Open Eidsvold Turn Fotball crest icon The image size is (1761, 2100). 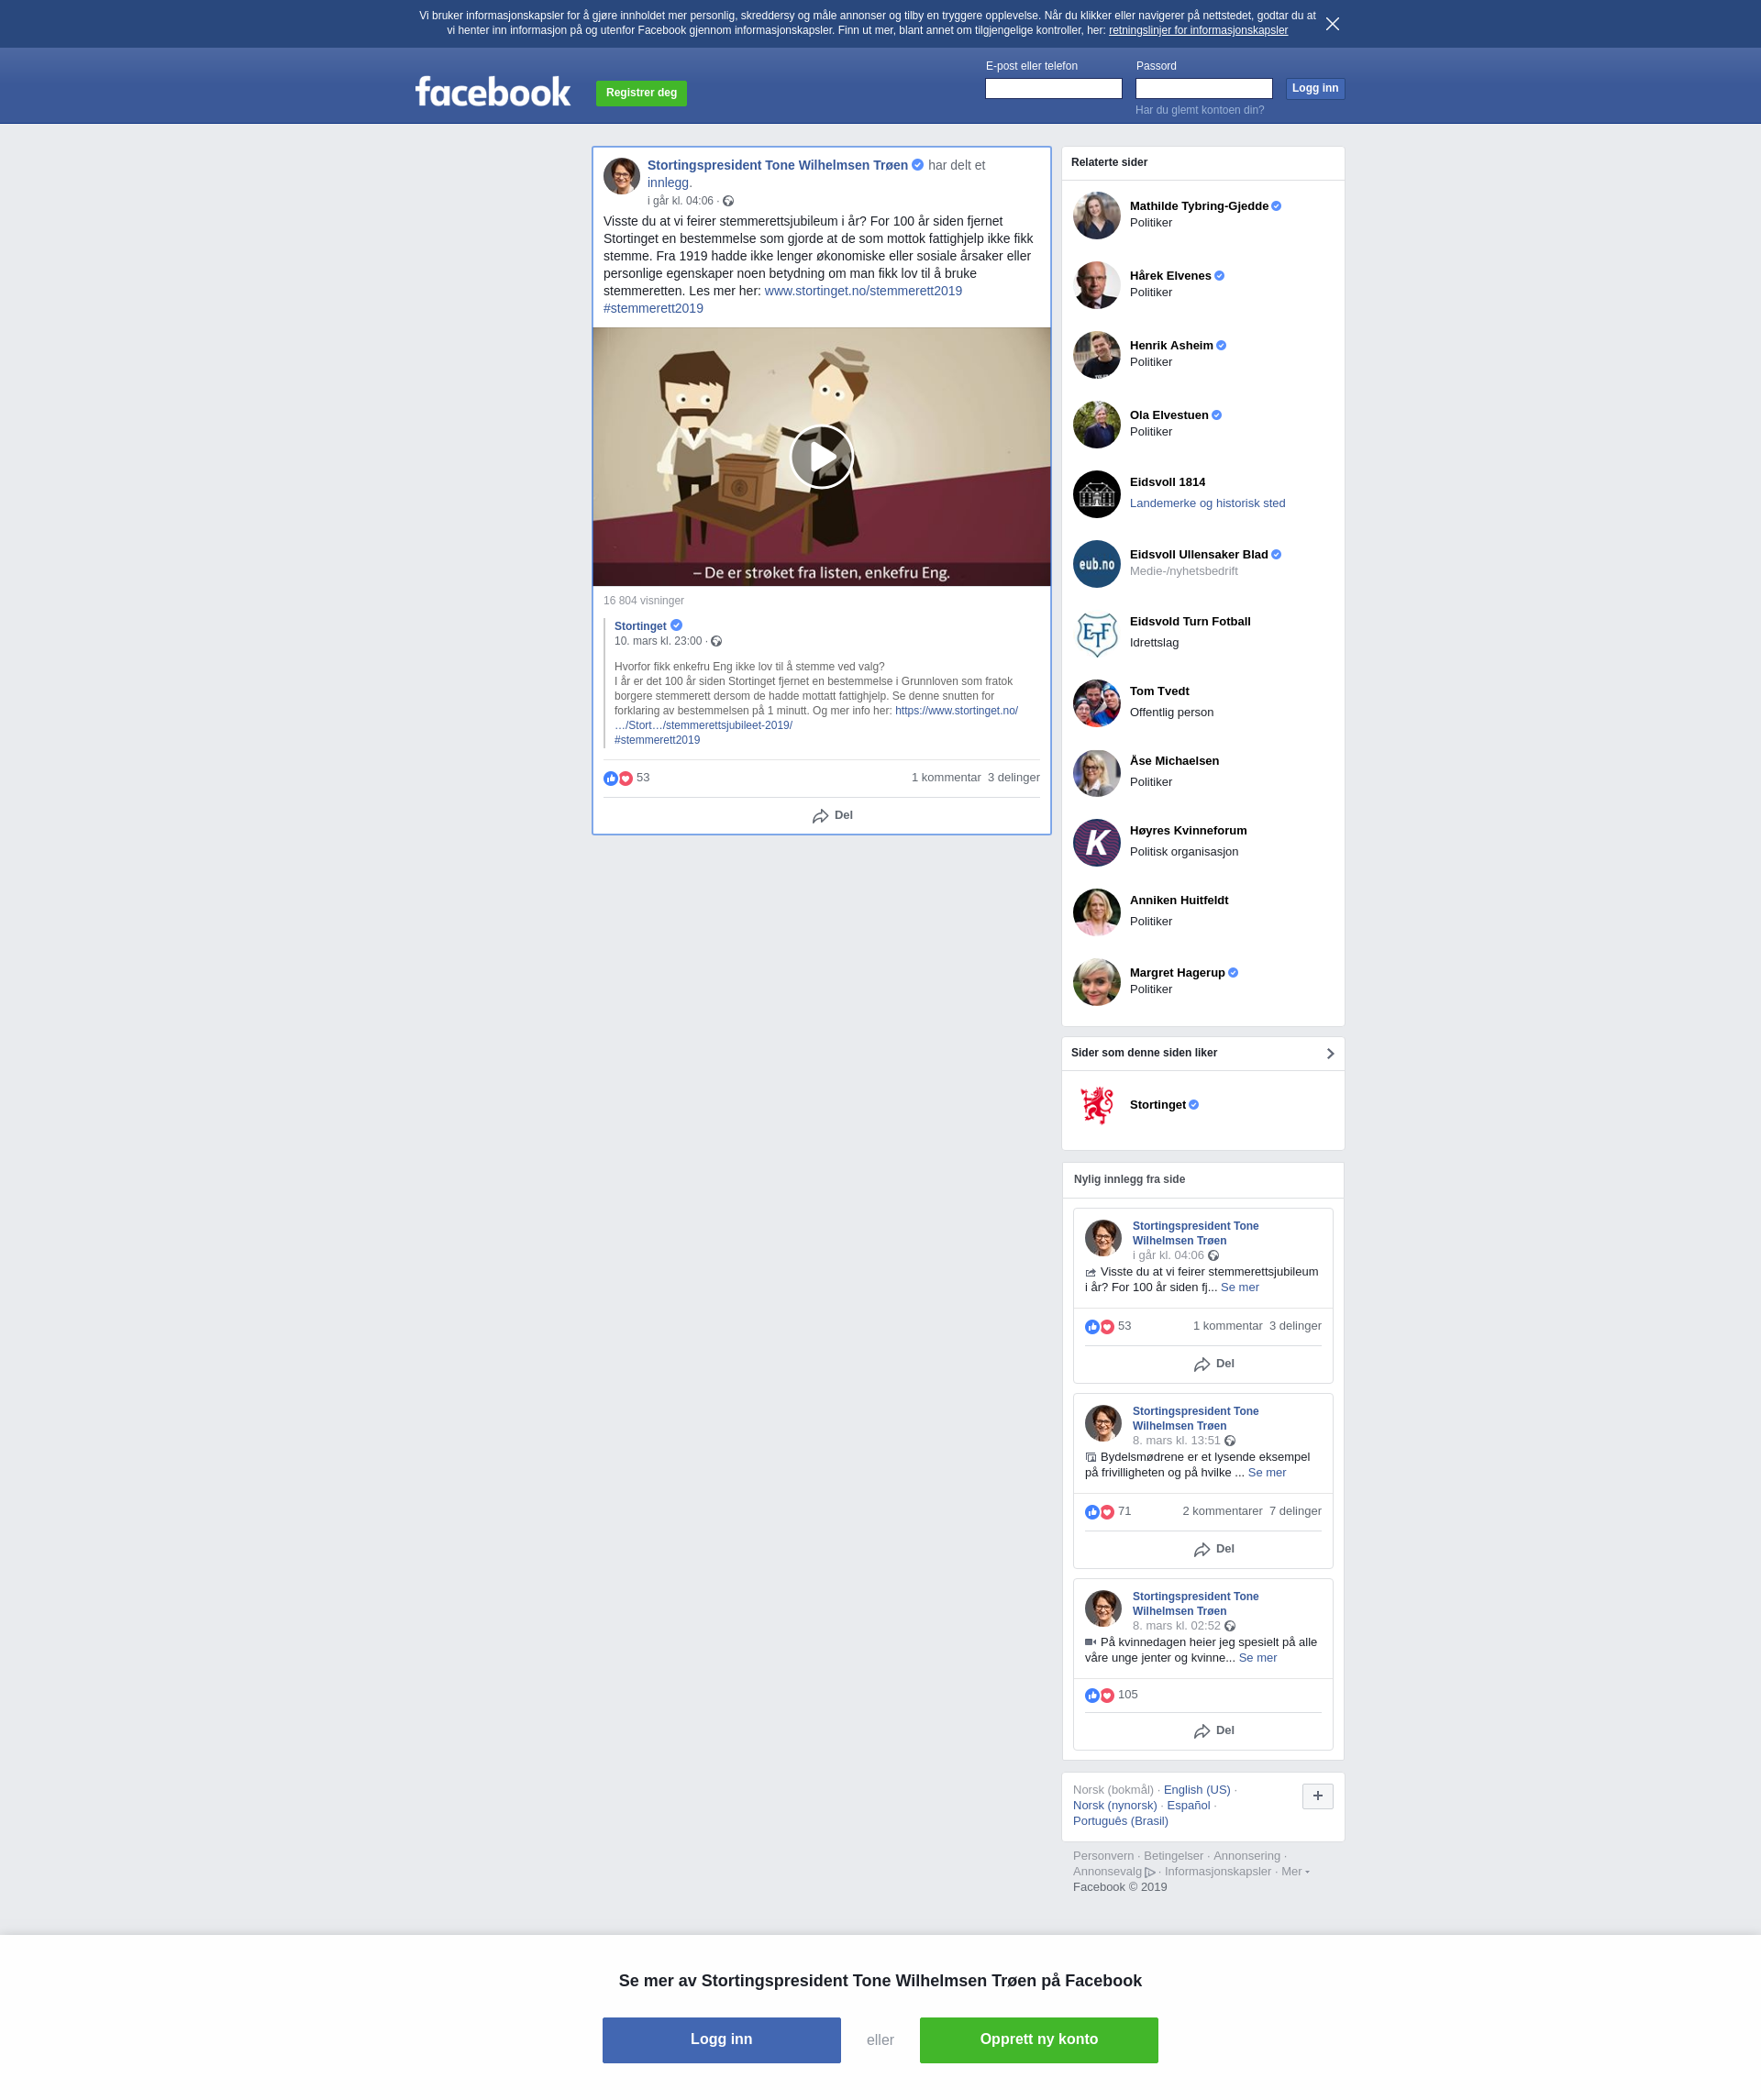click(1096, 634)
